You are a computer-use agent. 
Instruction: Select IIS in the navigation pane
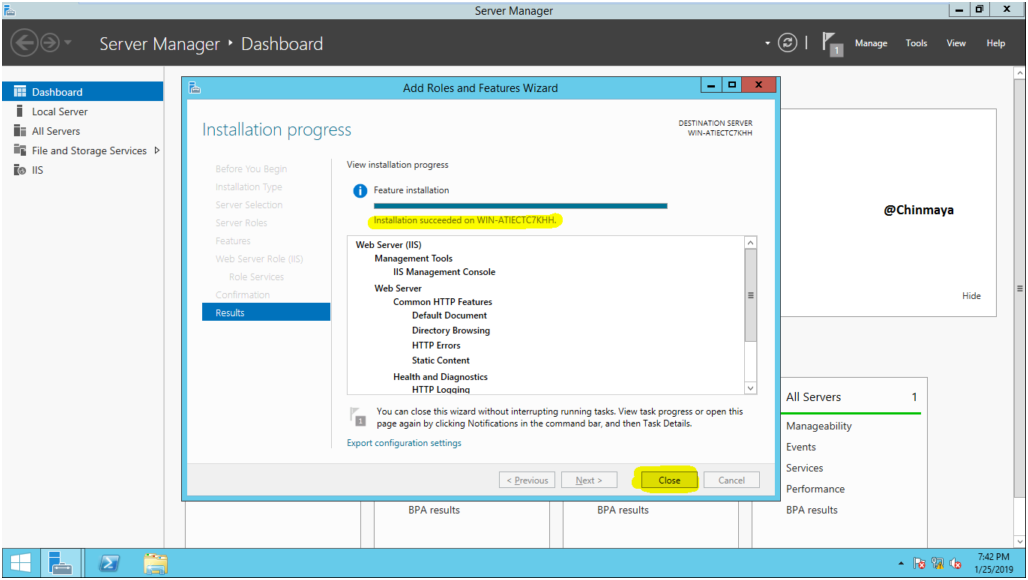(83, 170)
